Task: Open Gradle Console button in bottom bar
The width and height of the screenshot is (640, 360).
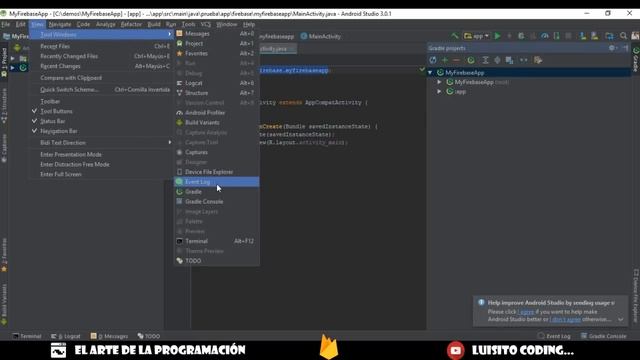Action: click(603, 336)
